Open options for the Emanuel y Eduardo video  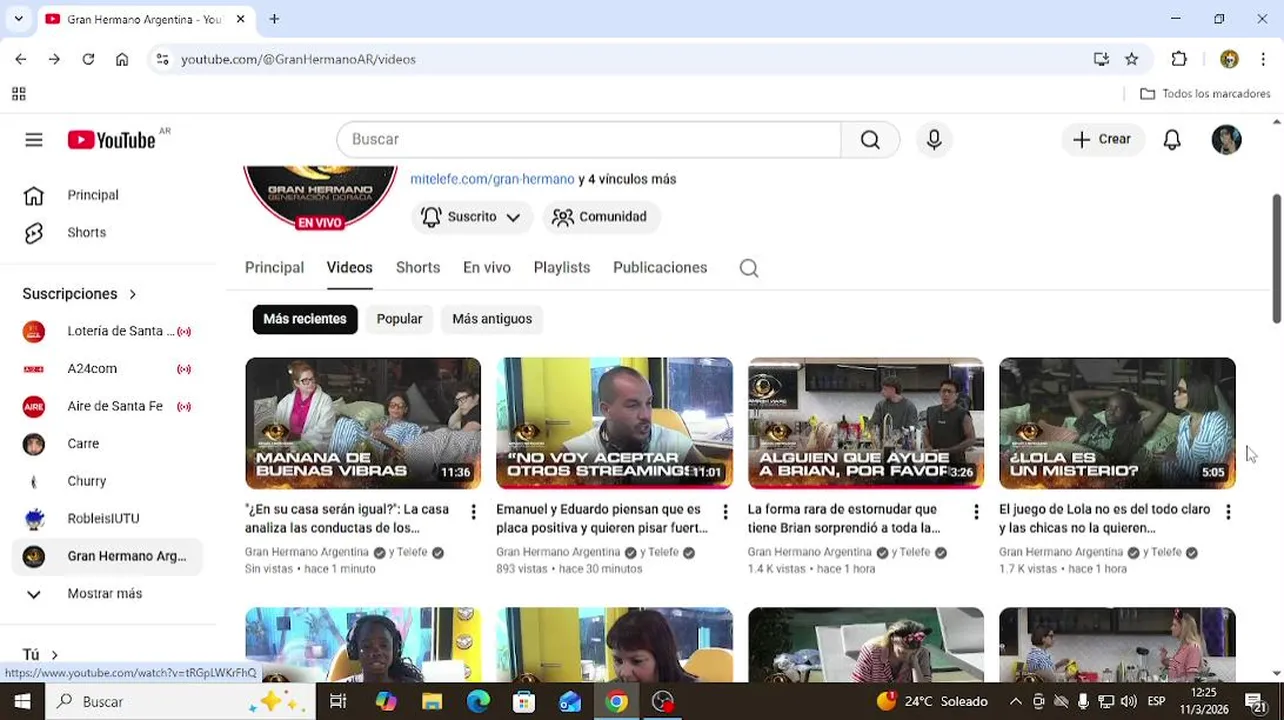point(725,511)
